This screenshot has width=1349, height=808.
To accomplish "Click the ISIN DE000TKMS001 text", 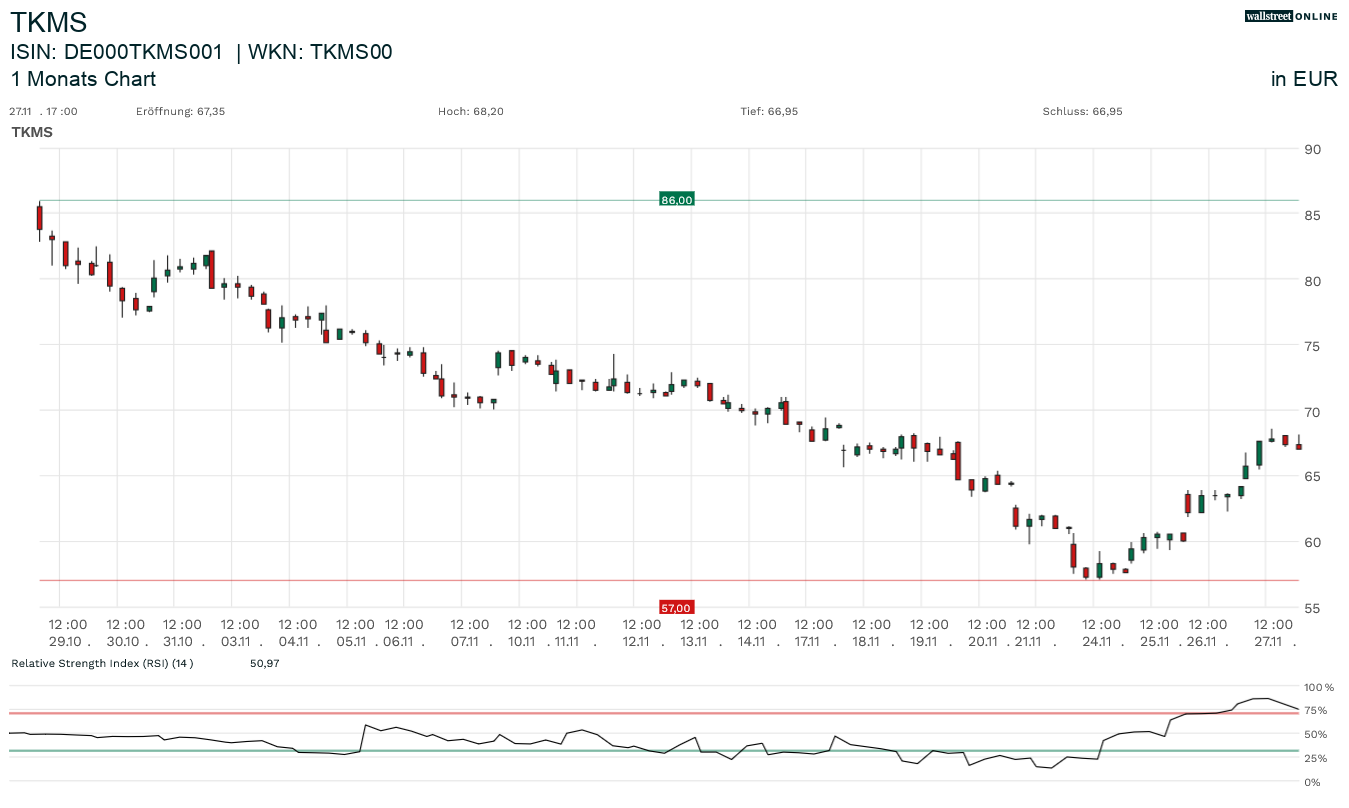I will 116,52.
